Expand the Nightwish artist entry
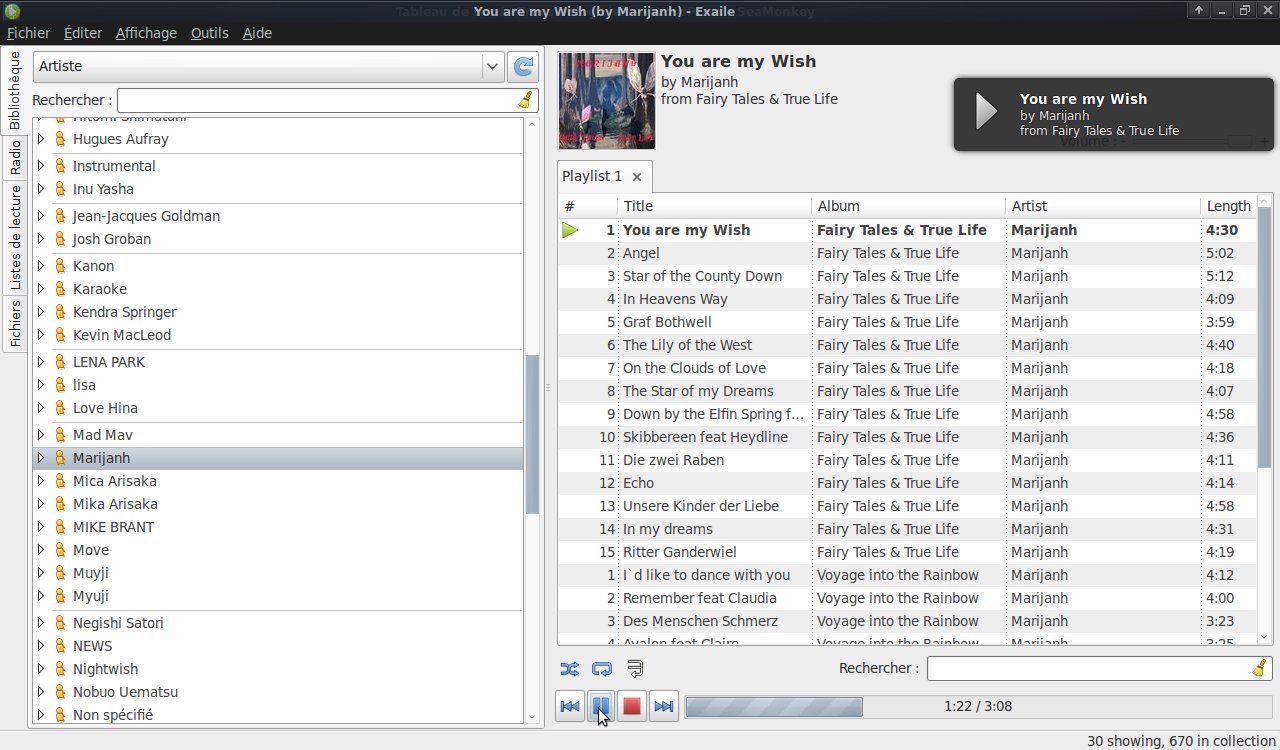The image size is (1280, 750). [x=40, y=668]
